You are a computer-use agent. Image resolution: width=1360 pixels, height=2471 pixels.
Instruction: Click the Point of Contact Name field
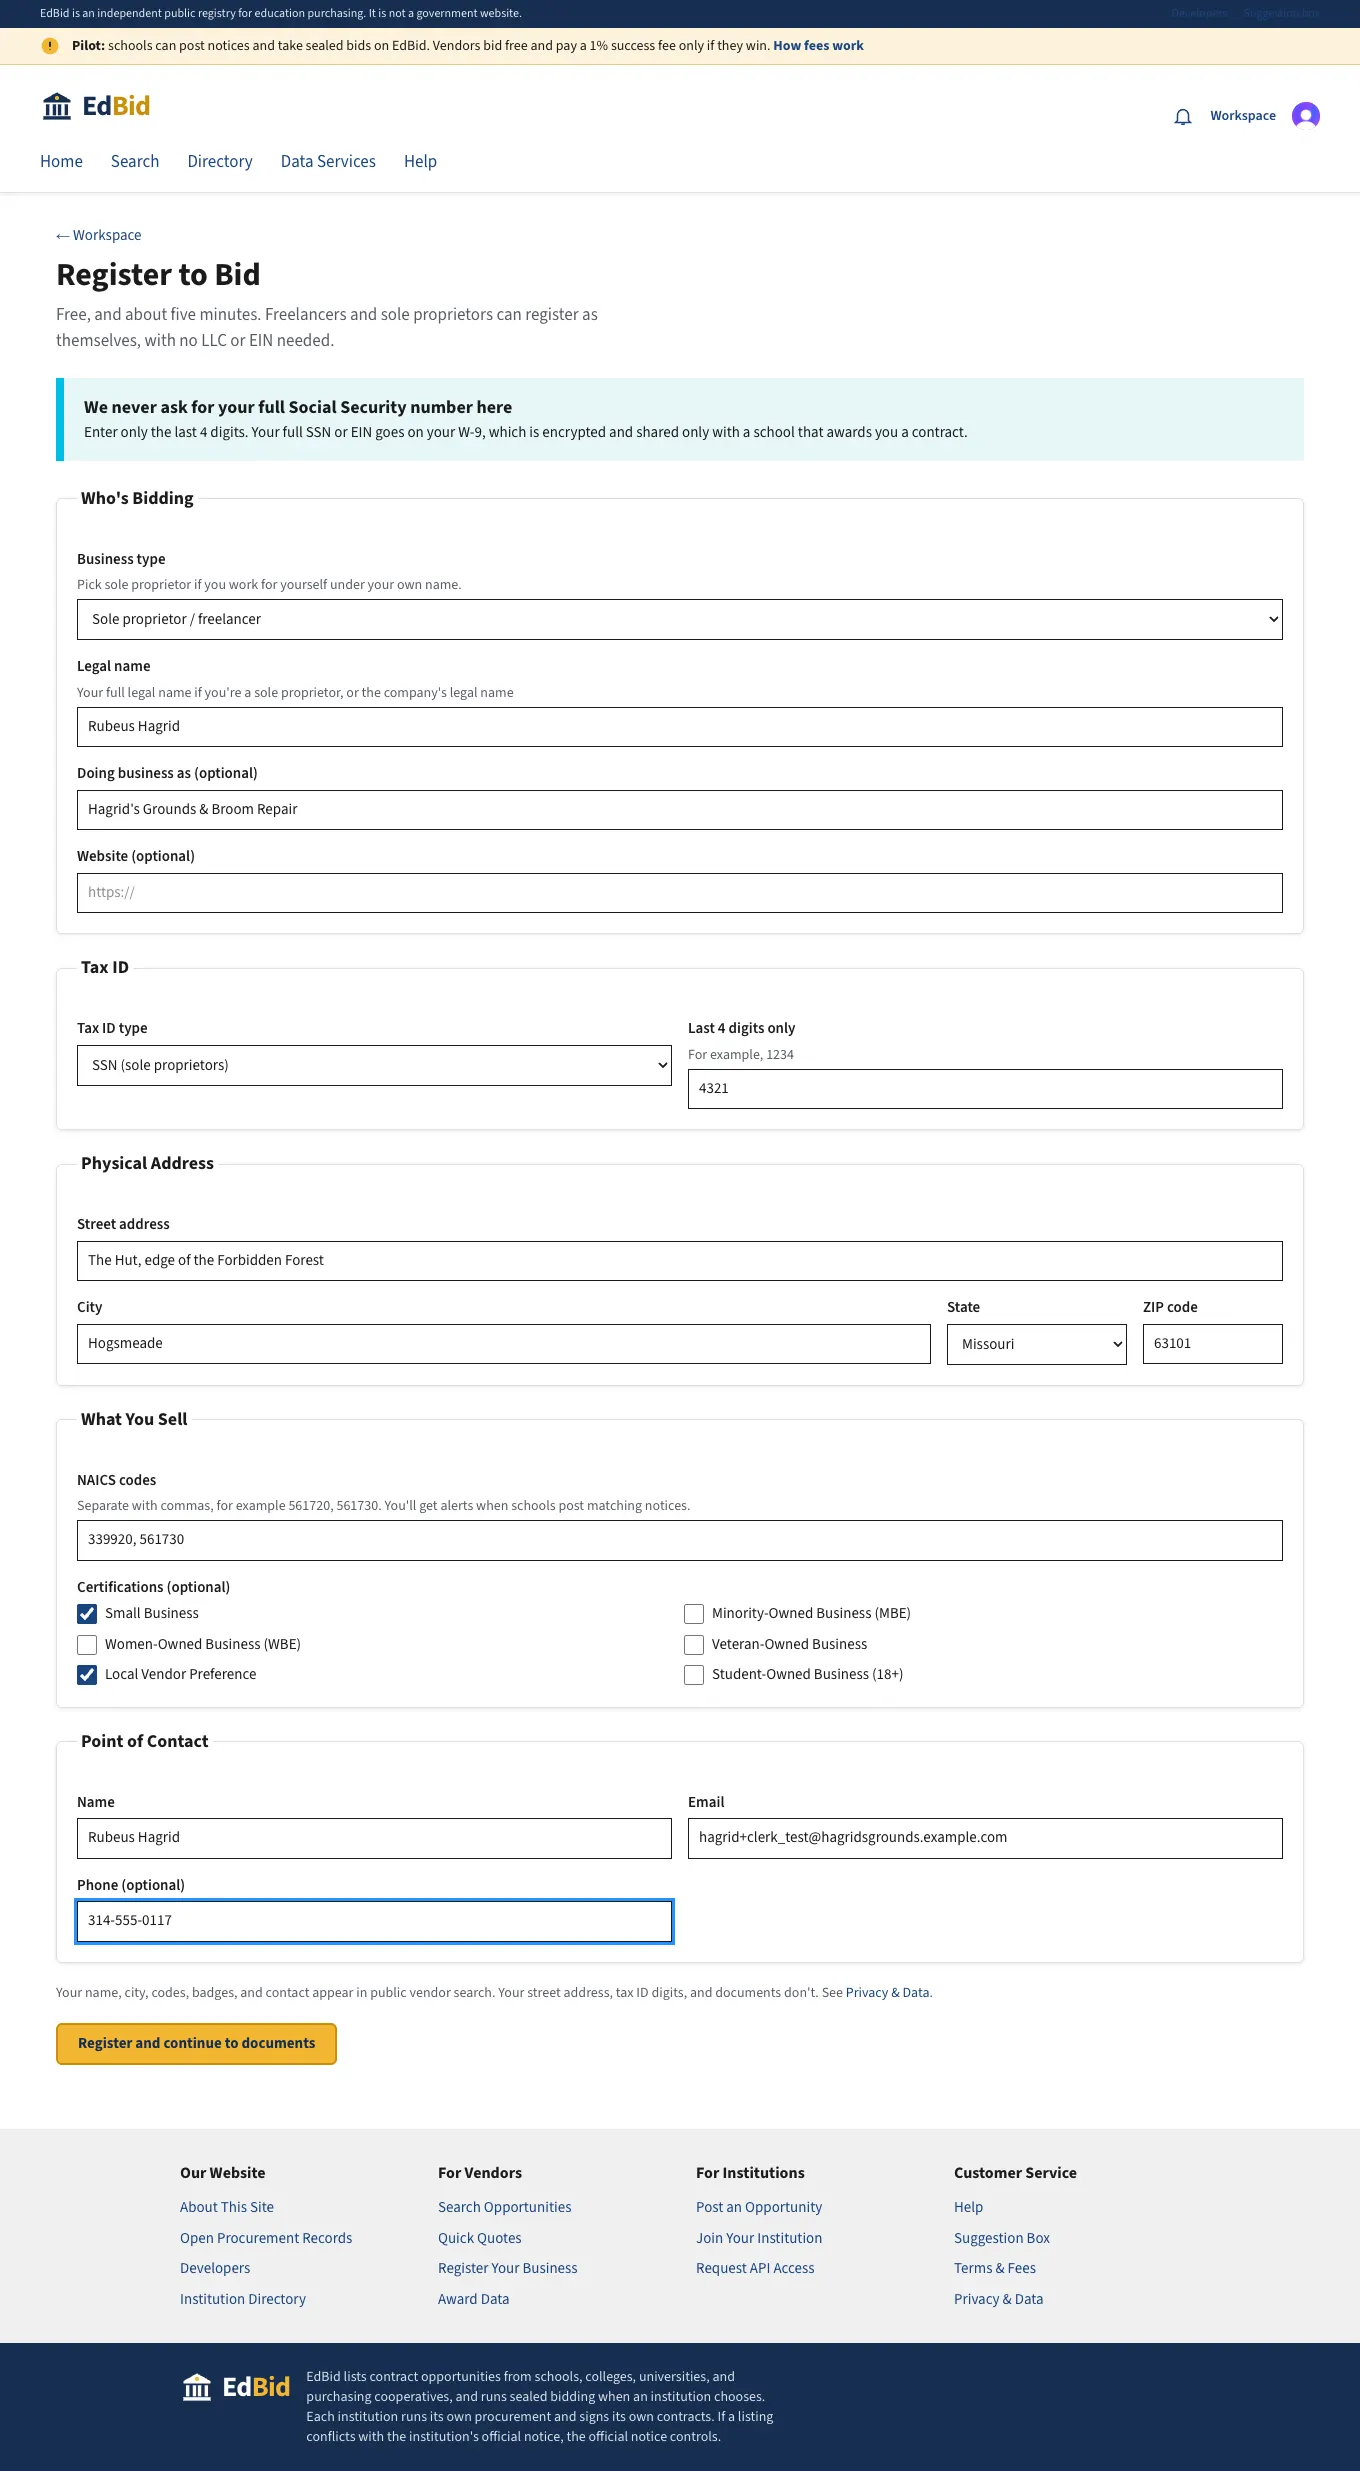pyautogui.click(x=374, y=1839)
